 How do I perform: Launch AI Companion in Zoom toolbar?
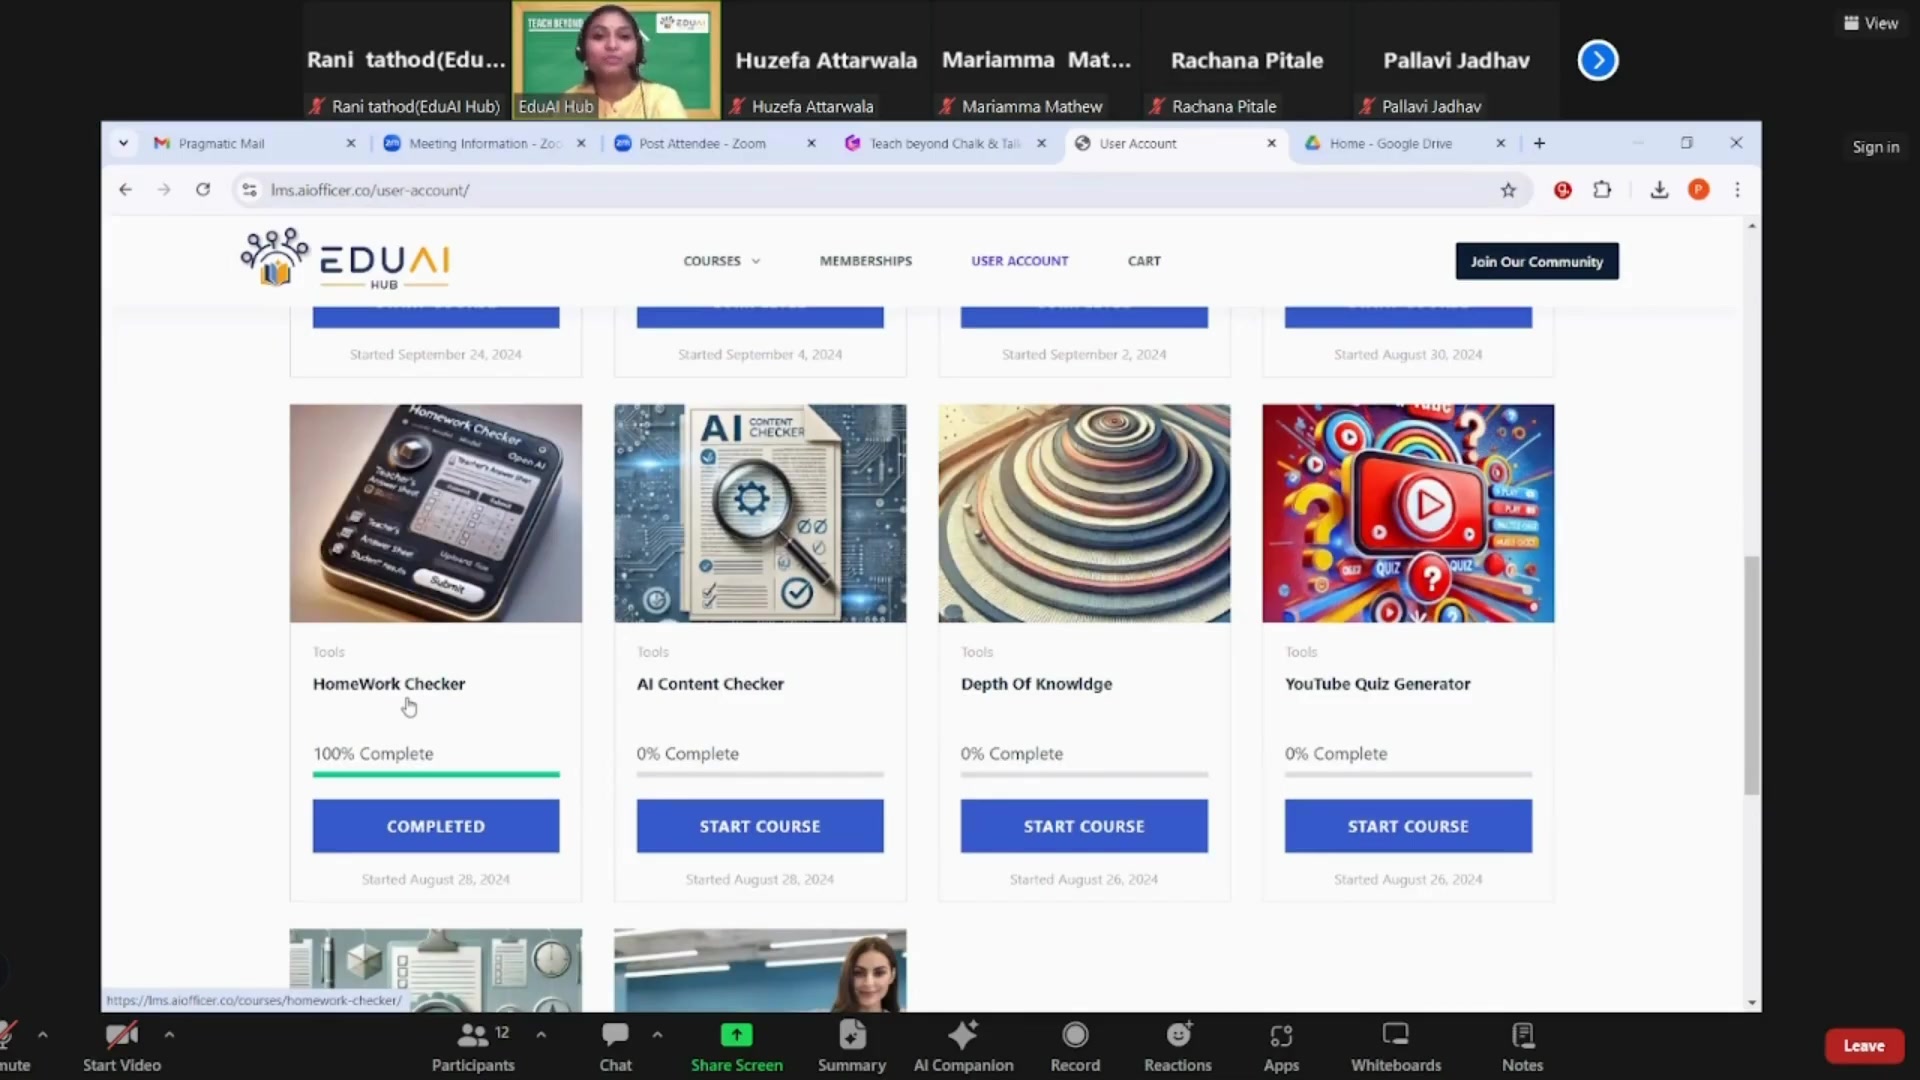963,1035
